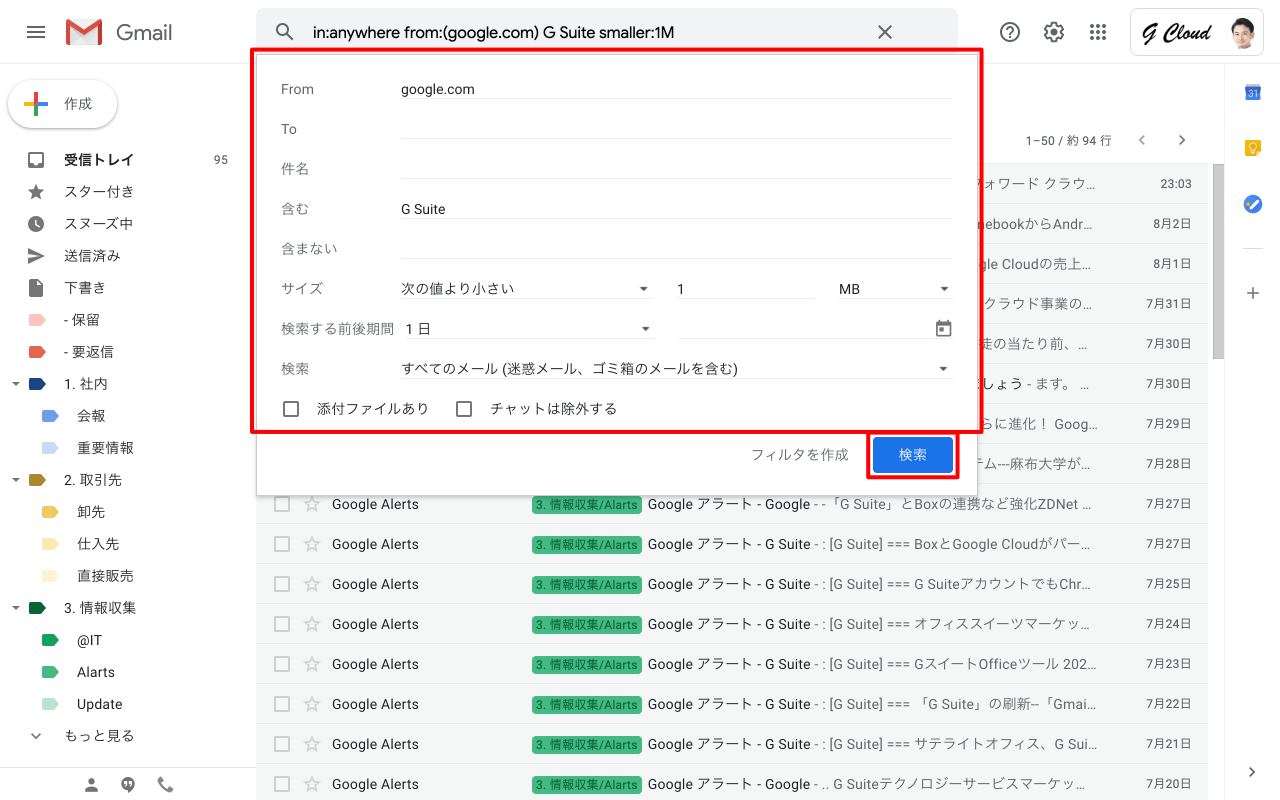Click the search magnifier icon
Screen dimensions: 1280x800
tap(285, 32)
